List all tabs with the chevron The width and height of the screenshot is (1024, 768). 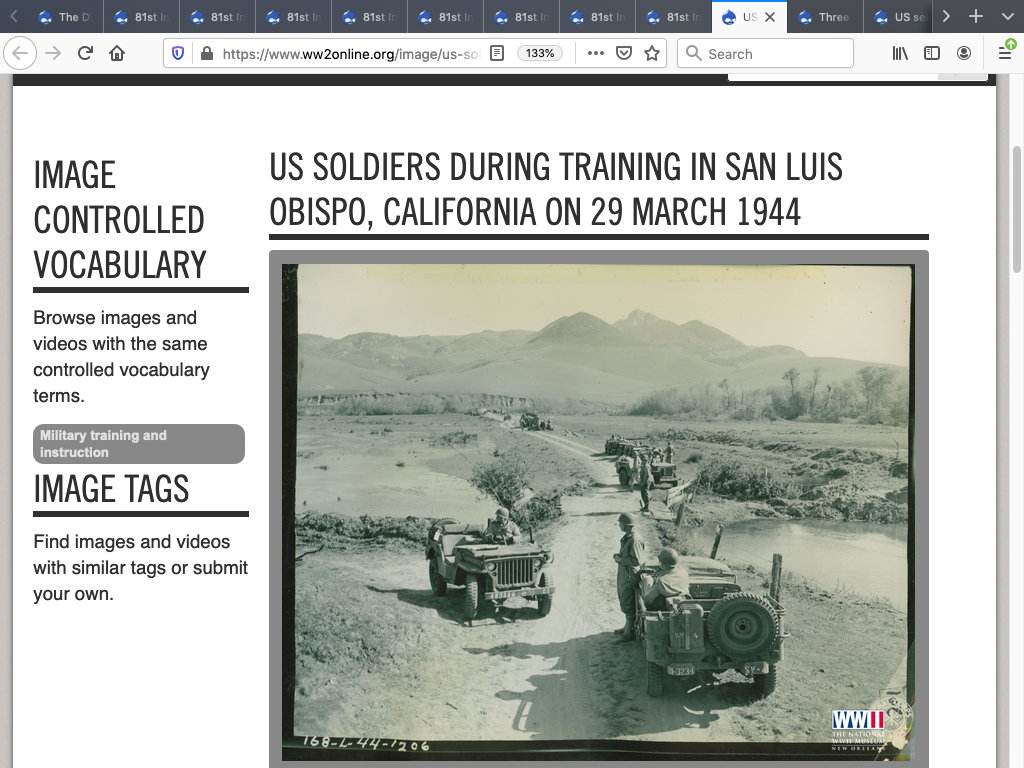[x=946, y=17]
